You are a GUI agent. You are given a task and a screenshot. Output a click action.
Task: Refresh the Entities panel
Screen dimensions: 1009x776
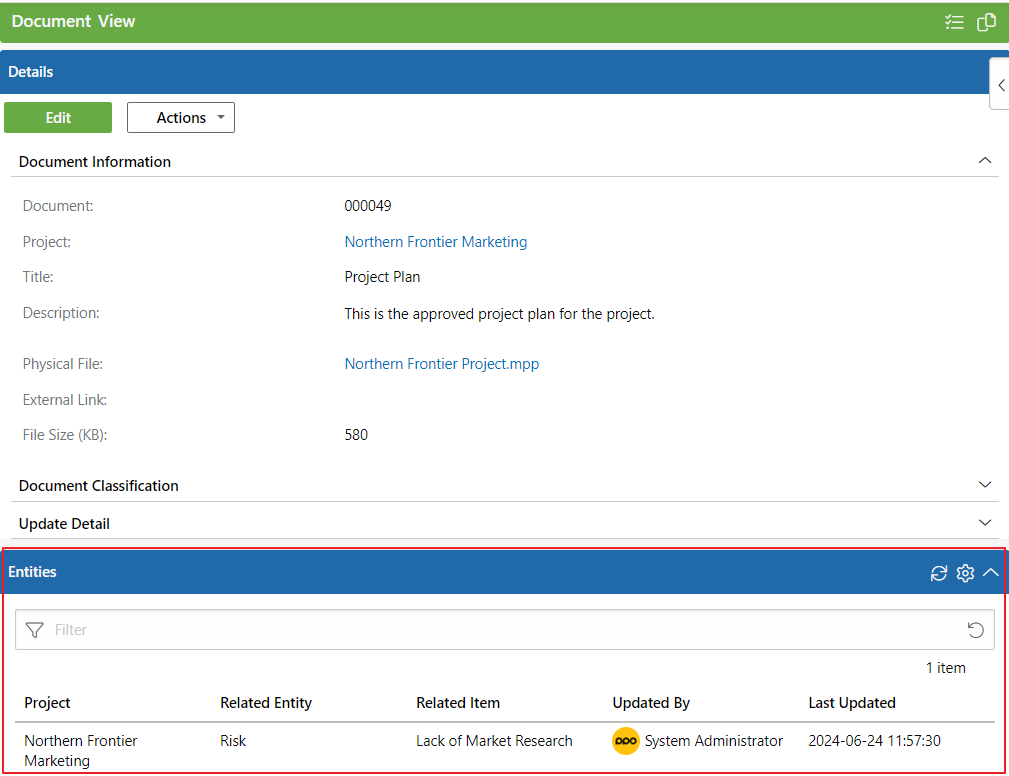(x=939, y=573)
